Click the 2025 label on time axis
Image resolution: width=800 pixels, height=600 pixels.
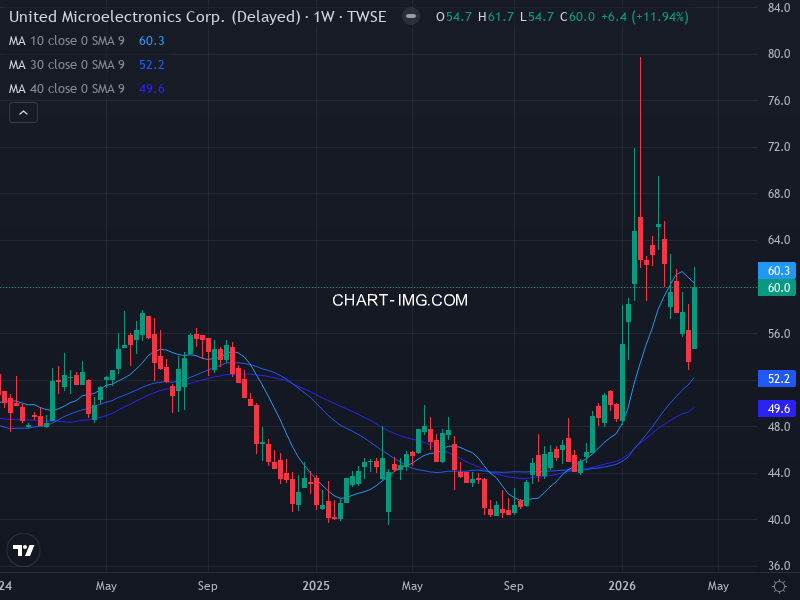coord(316,586)
